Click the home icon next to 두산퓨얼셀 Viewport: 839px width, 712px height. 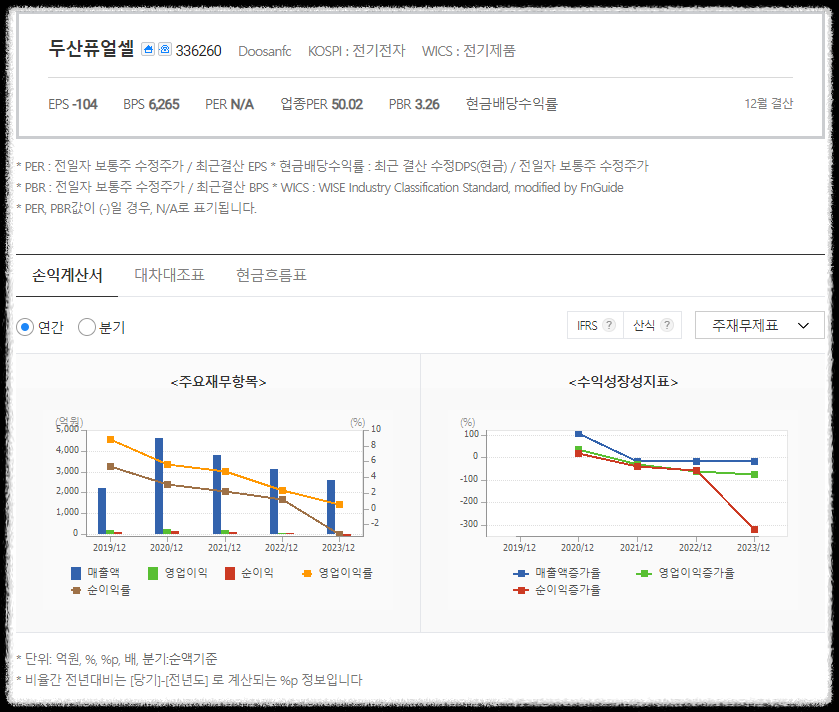click(148, 49)
